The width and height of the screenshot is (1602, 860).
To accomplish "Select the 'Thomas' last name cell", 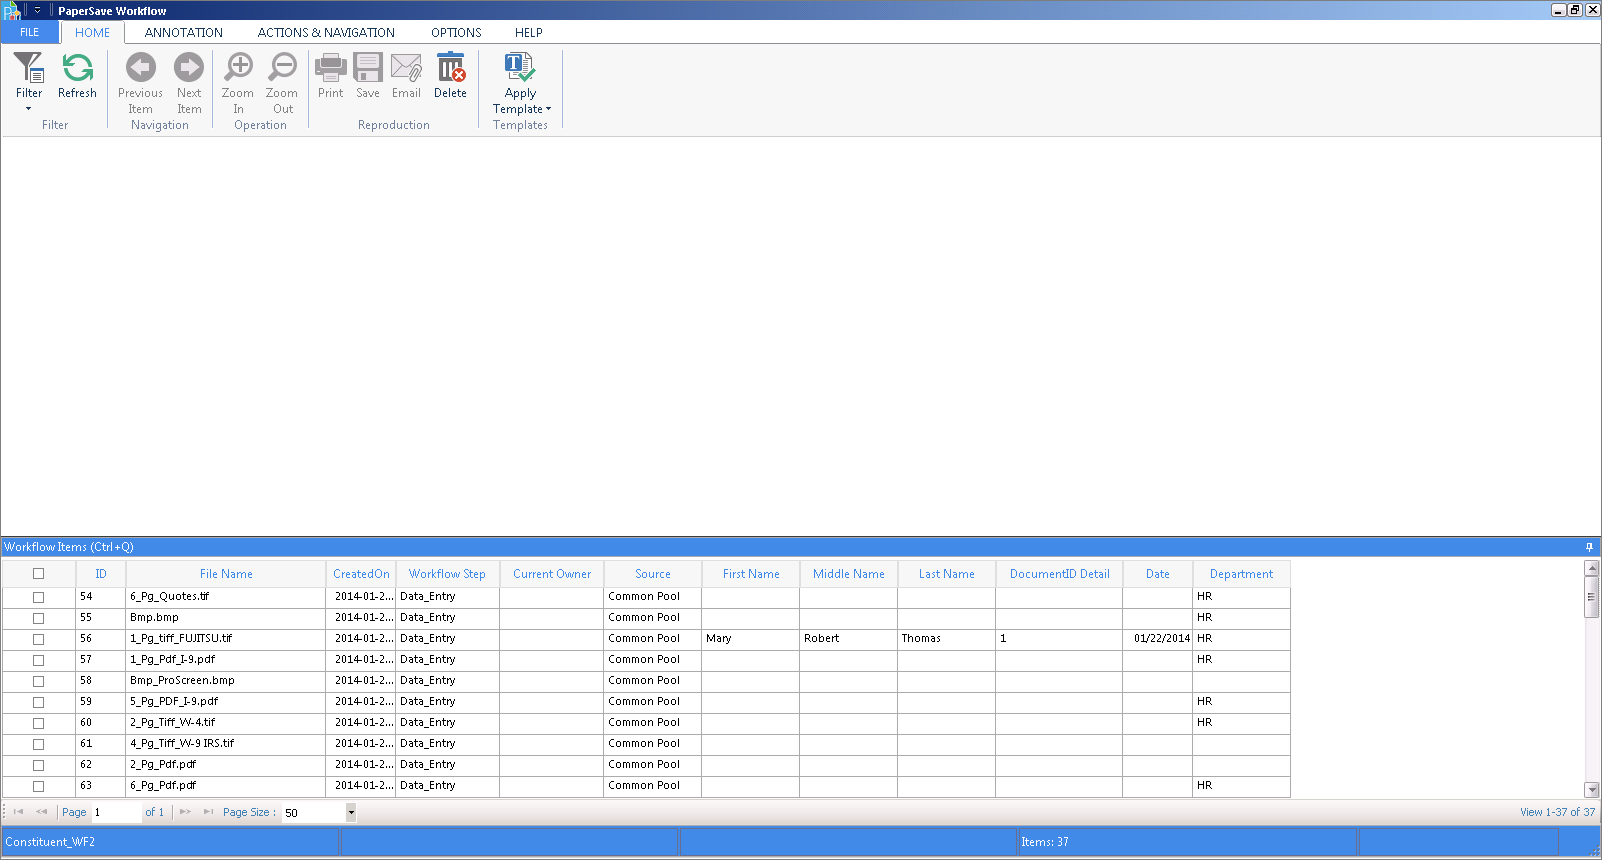I will point(946,638).
